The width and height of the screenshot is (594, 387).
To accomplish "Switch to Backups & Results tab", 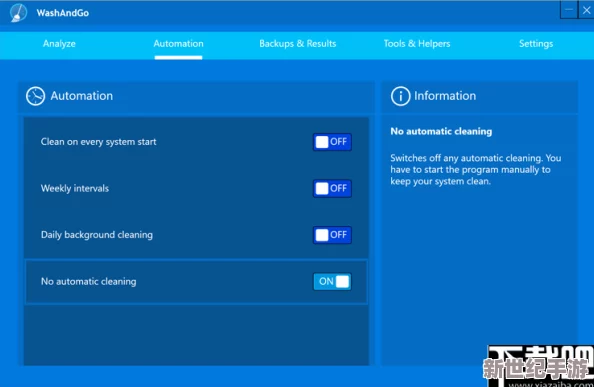I will pyautogui.click(x=298, y=44).
